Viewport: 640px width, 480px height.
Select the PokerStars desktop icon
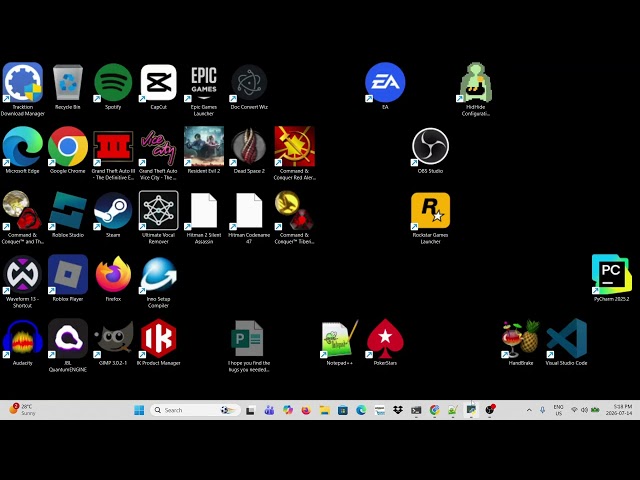(x=385, y=342)
